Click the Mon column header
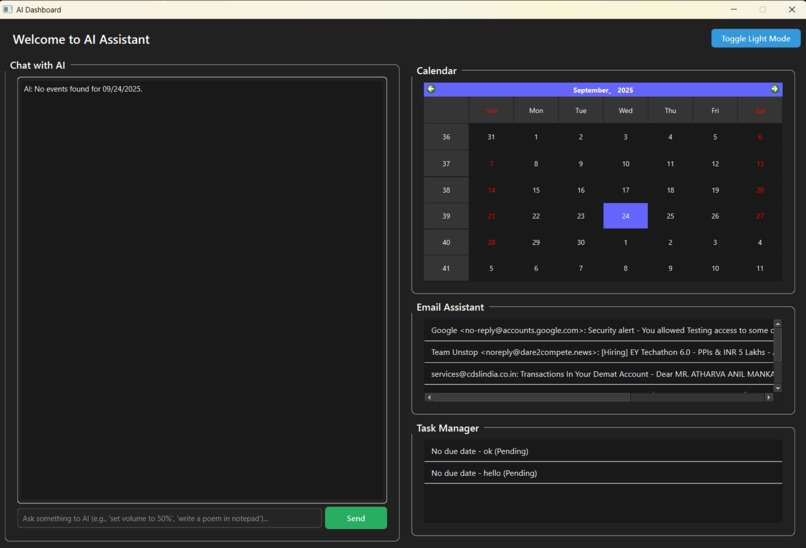The height and width of the screenshot is (548, 806). point(536,111)
